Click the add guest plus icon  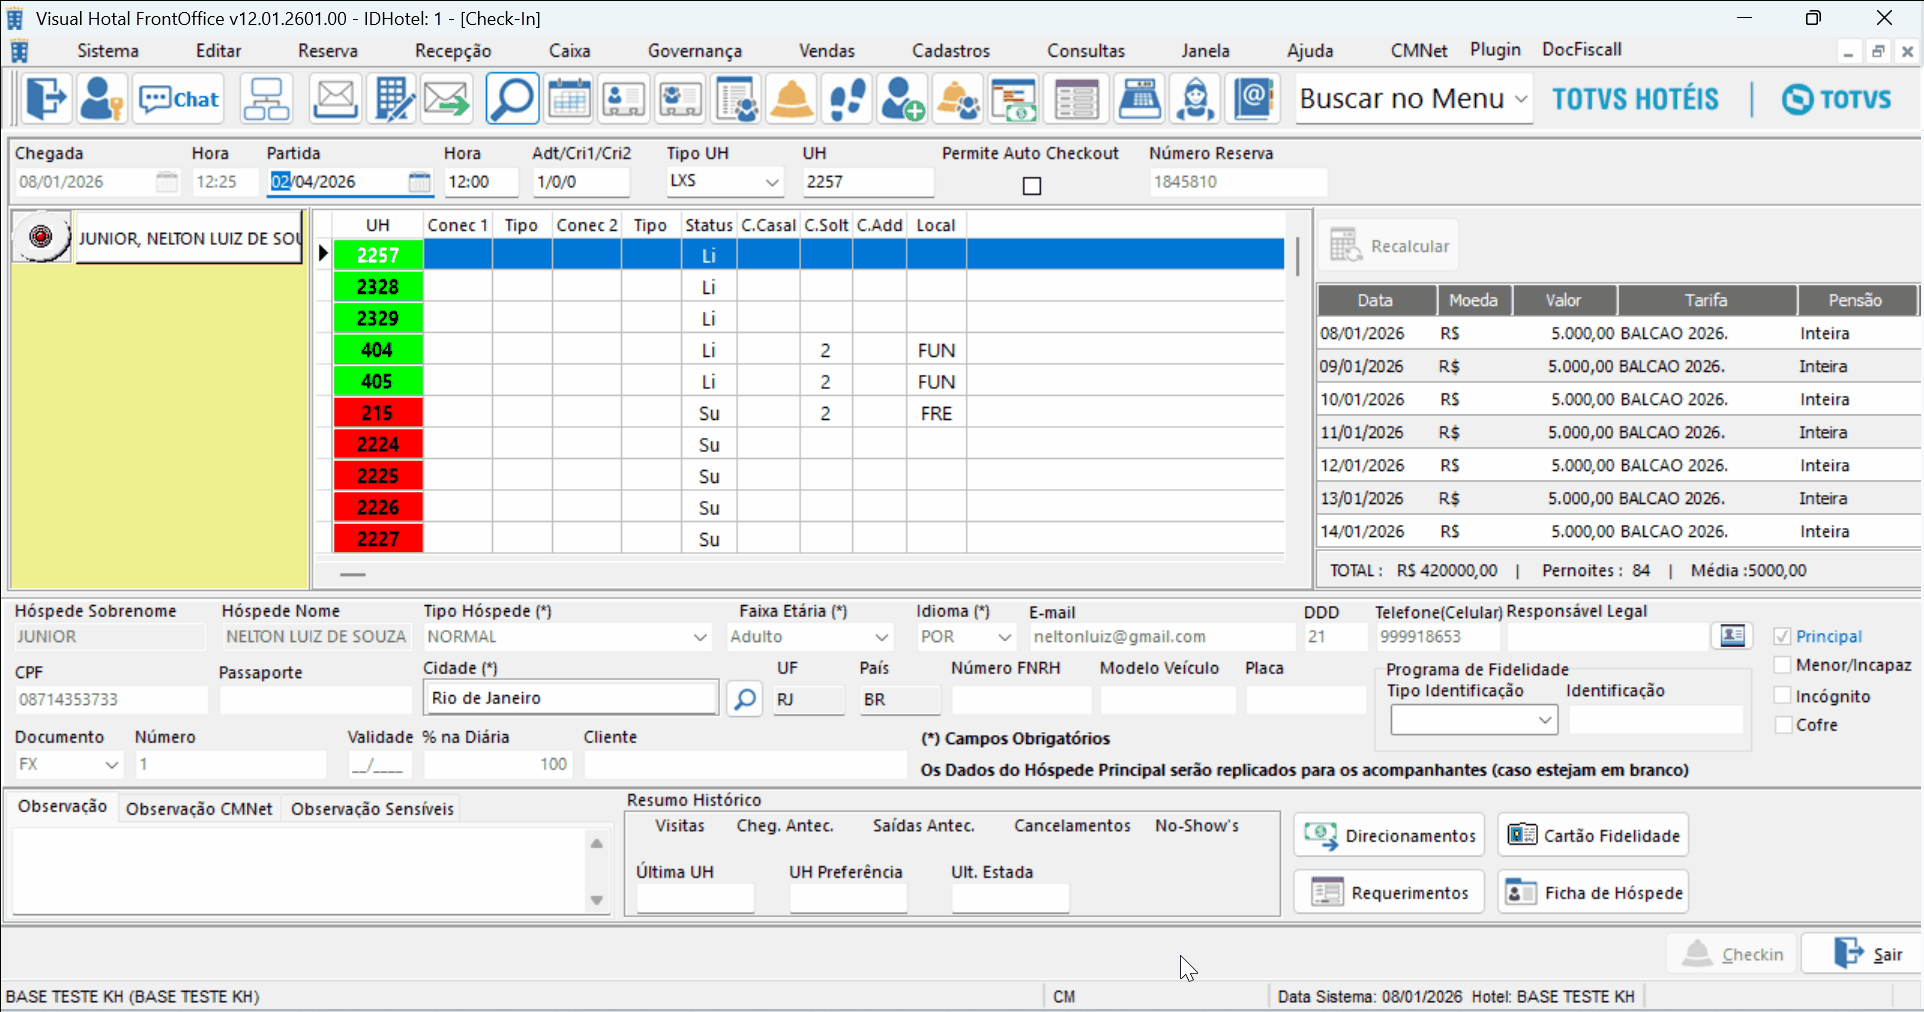coord(902,99)
